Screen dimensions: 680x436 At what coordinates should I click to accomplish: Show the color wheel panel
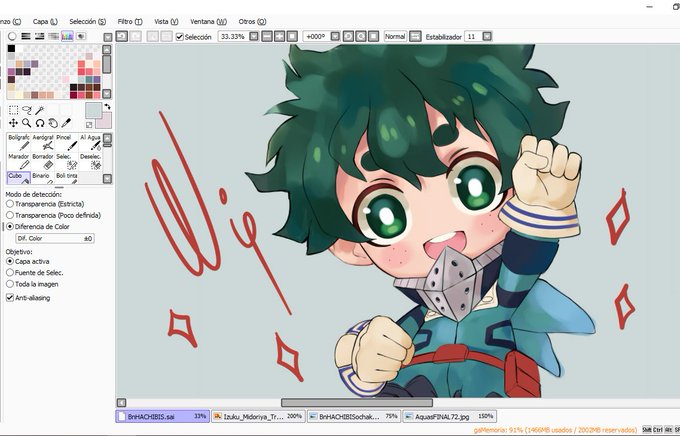point(12,36)
